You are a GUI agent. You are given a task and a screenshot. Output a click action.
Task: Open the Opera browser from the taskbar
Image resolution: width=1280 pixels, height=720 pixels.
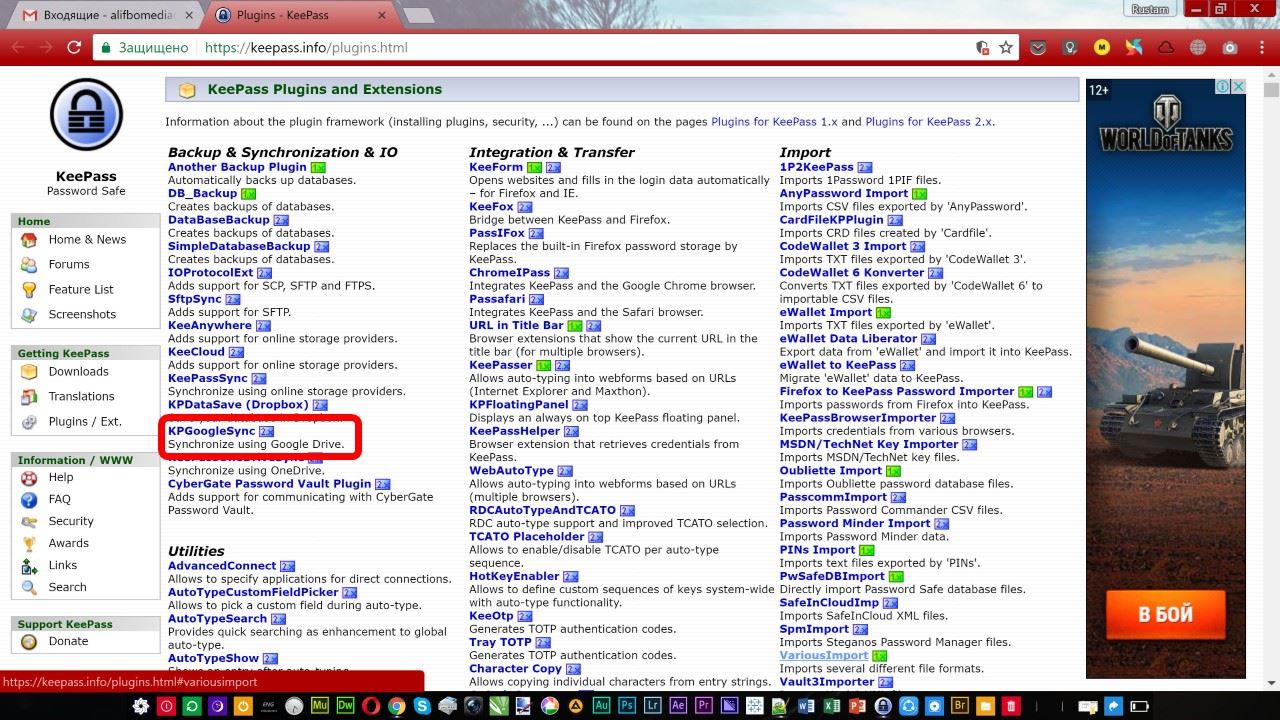point(372,706)
